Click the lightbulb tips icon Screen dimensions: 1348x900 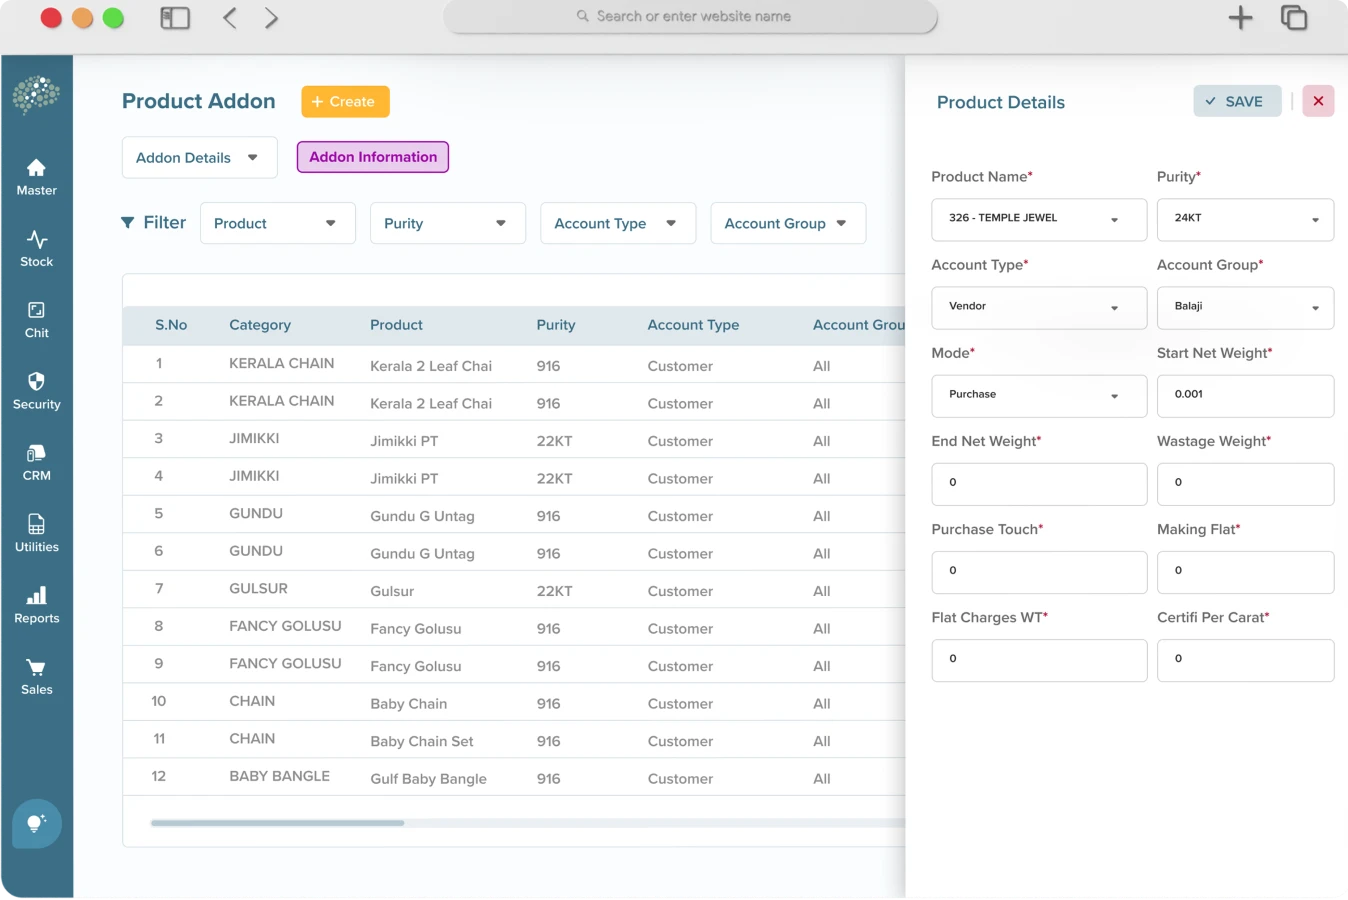[36, 823]
